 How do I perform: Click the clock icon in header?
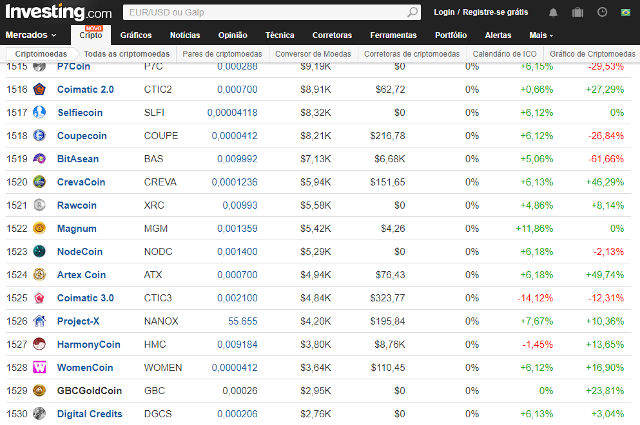[x=602, y=12]
